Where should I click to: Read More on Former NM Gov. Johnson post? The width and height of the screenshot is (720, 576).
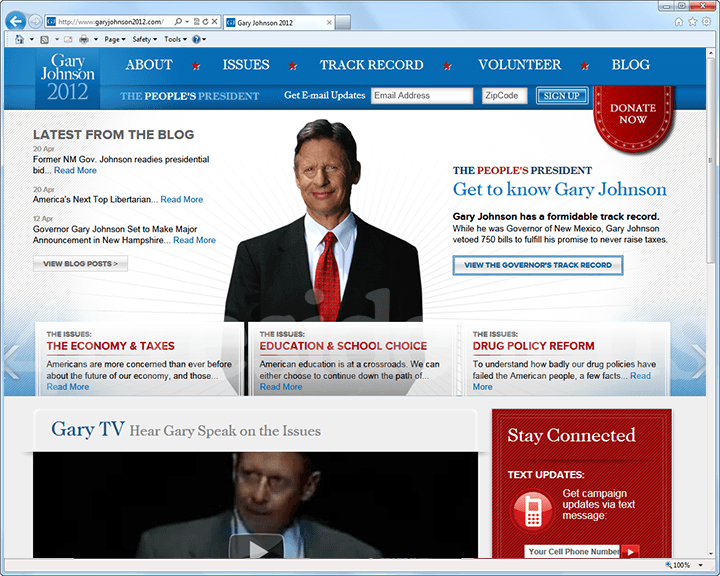pos(75,170)
